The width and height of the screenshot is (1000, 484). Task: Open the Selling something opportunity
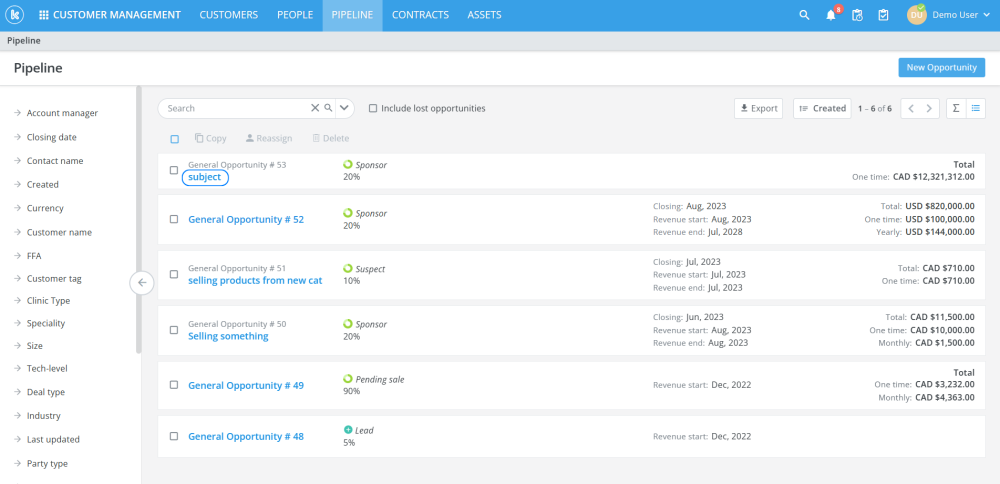click(x=228, y=336)
